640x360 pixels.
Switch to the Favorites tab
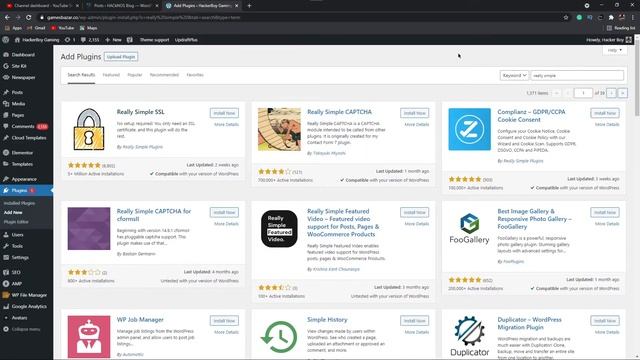click(x=195, y=75)
